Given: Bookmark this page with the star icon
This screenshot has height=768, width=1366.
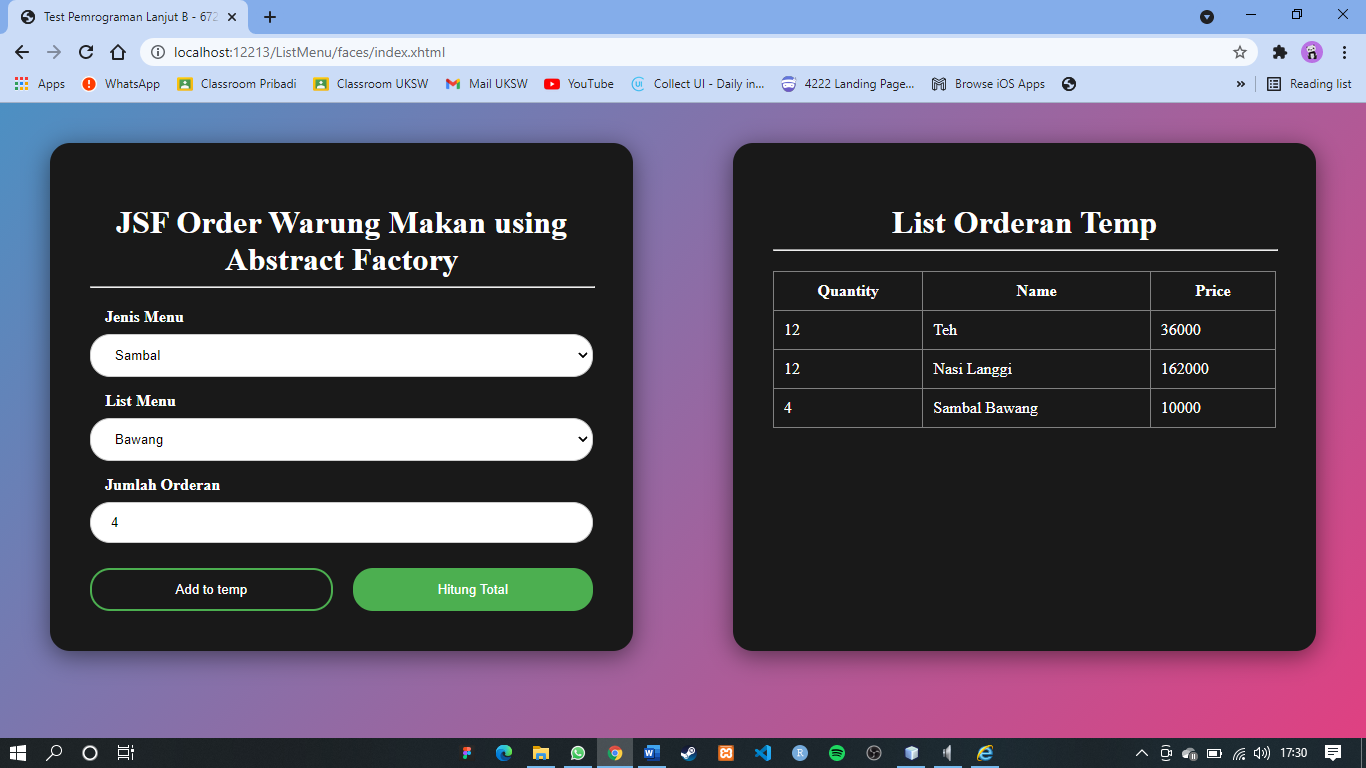Looking at the screenshot, I should [x=1240, y=52].
